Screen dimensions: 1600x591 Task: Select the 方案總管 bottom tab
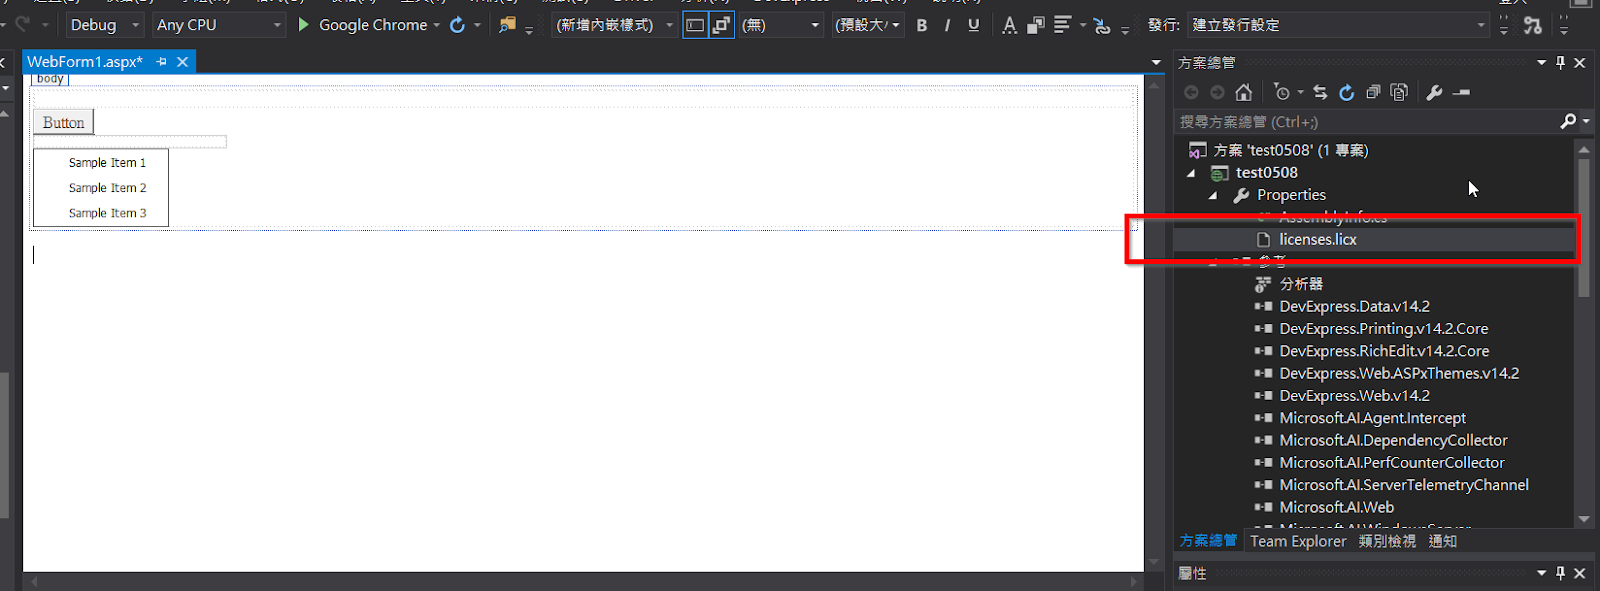1208,541
